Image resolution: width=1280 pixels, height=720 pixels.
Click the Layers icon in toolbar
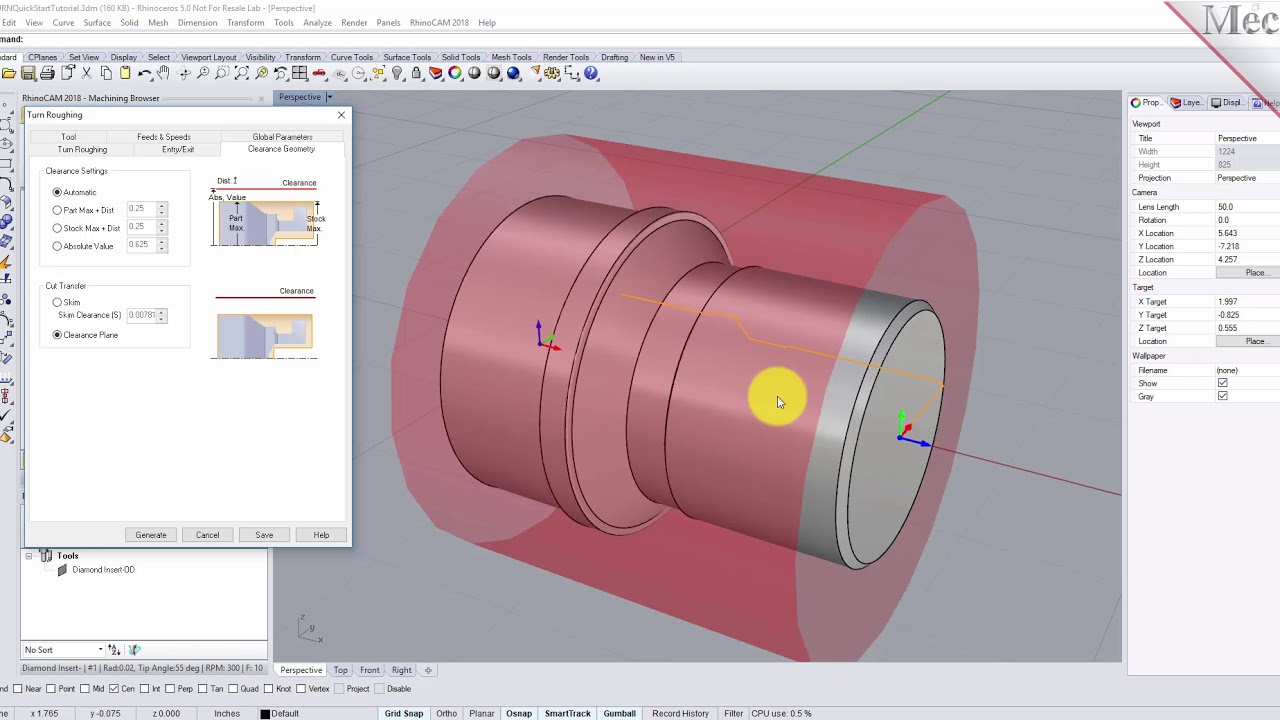tap(436, 73)
